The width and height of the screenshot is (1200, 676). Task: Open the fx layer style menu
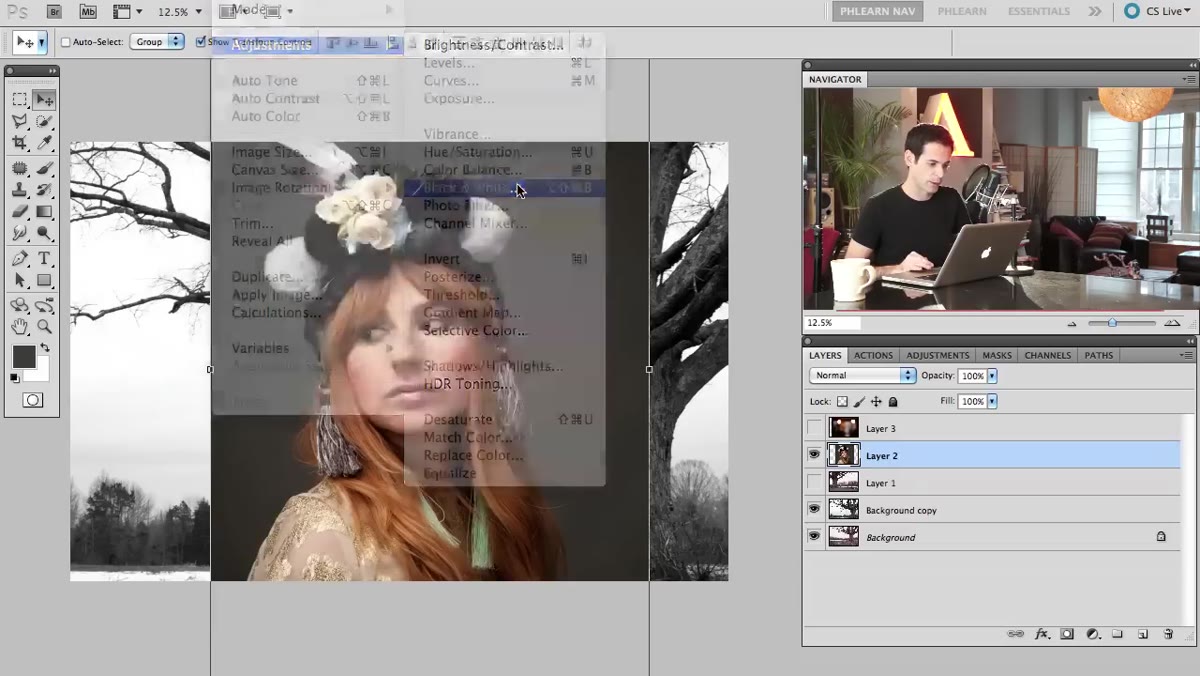tap(1042, 634)
